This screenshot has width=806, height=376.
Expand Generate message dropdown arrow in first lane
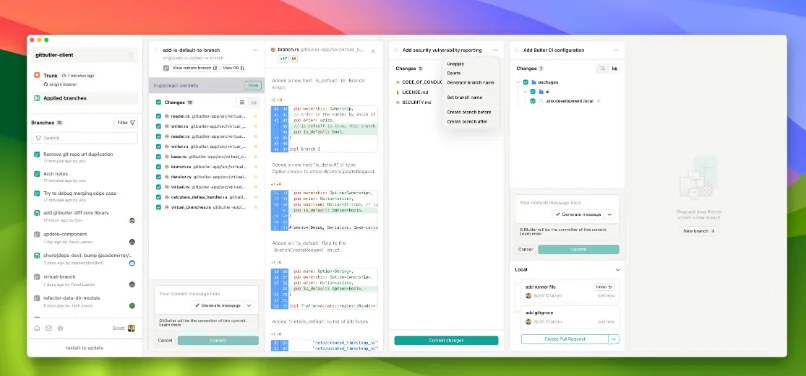249,306
